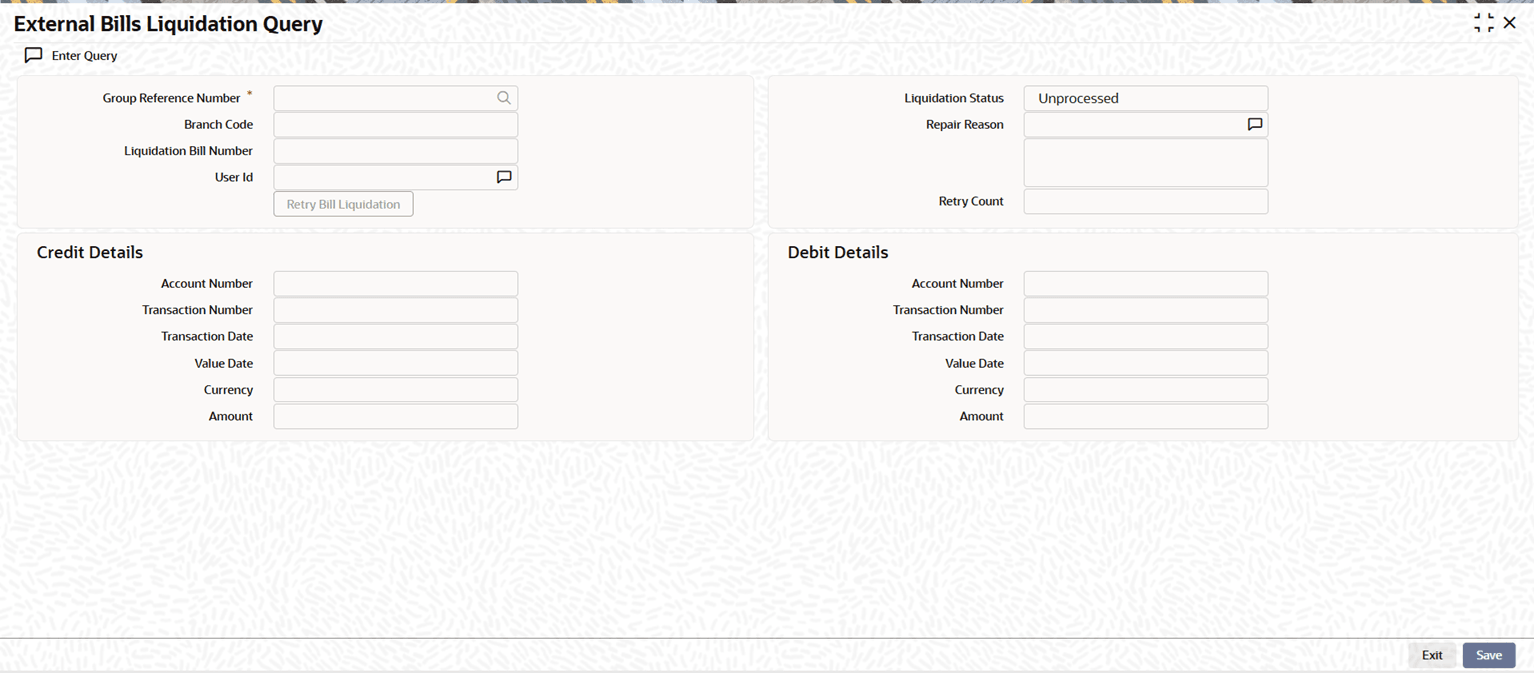Select the Liquidation Status field showing Unprocessed
This screenshot has height=673, width=1534.
coord(1146,98)
